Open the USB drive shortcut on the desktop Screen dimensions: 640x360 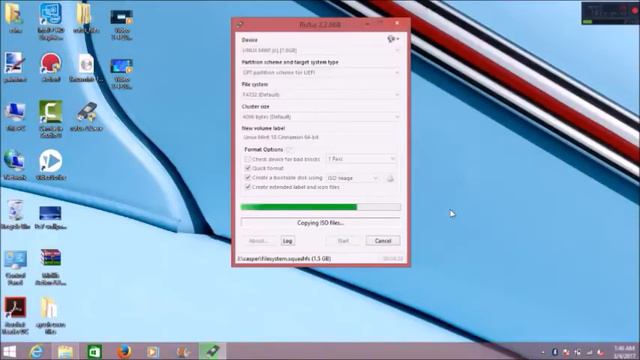pos(86,117)
